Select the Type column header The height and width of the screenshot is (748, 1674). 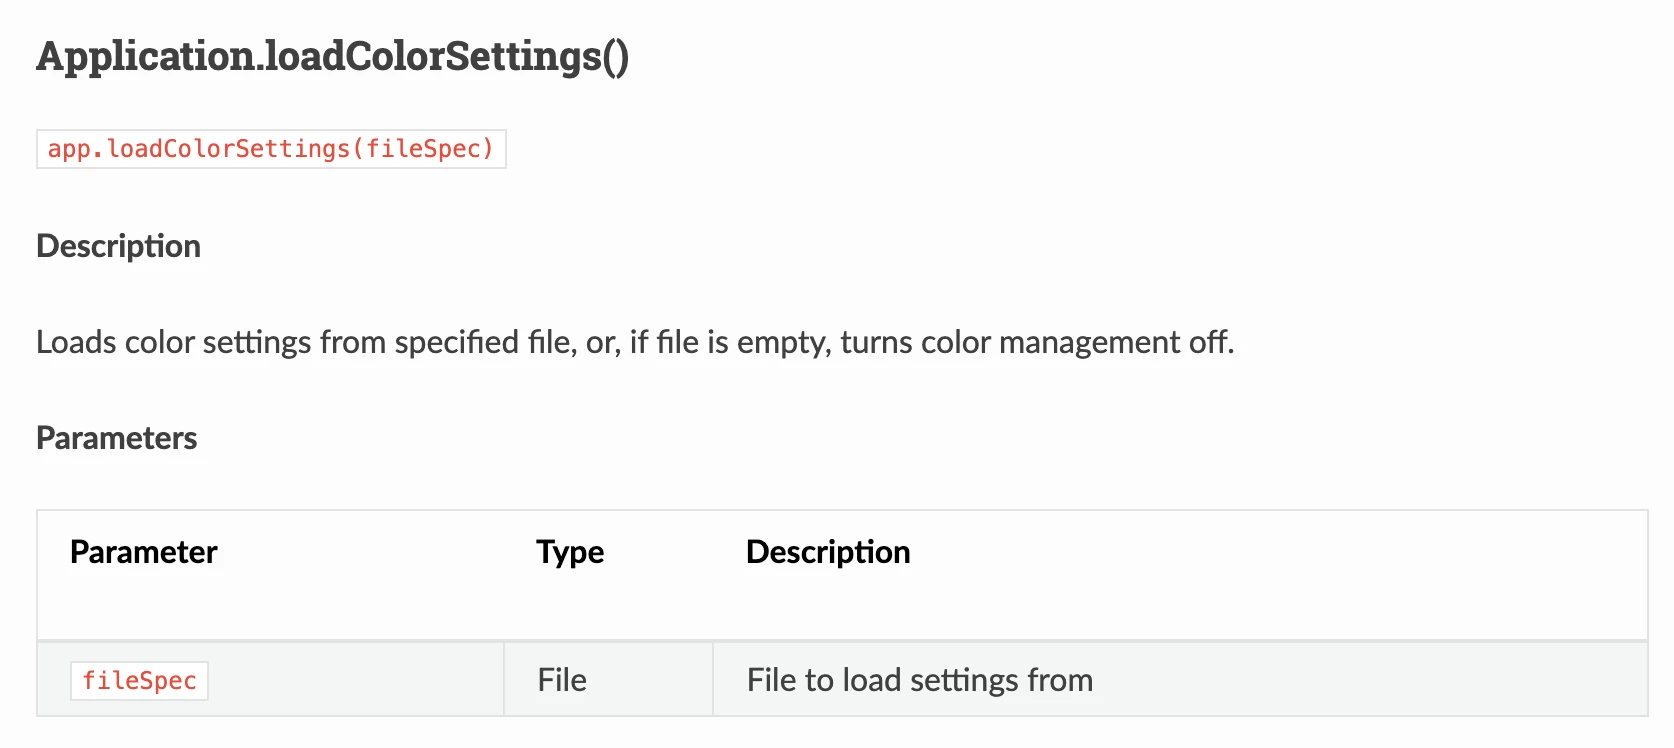(570, 552)
